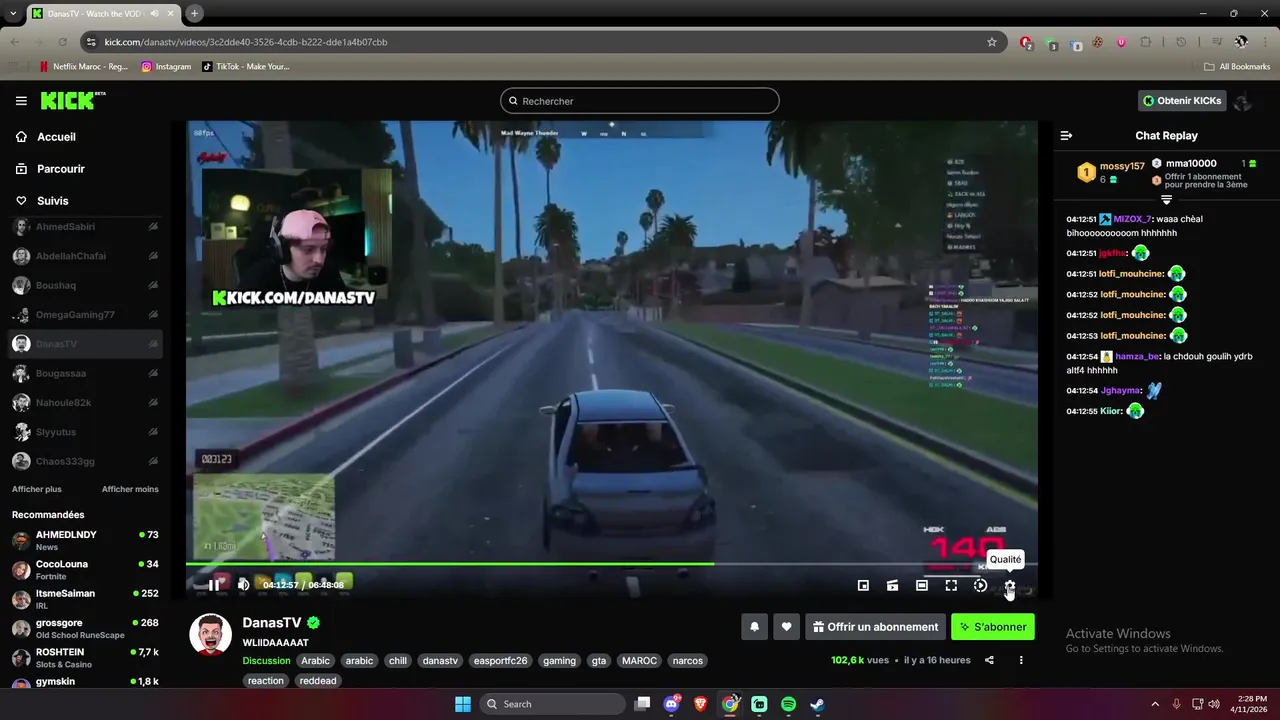Open the three-dot options menu
This screenshot has height=720, width=1280.
1021,660
